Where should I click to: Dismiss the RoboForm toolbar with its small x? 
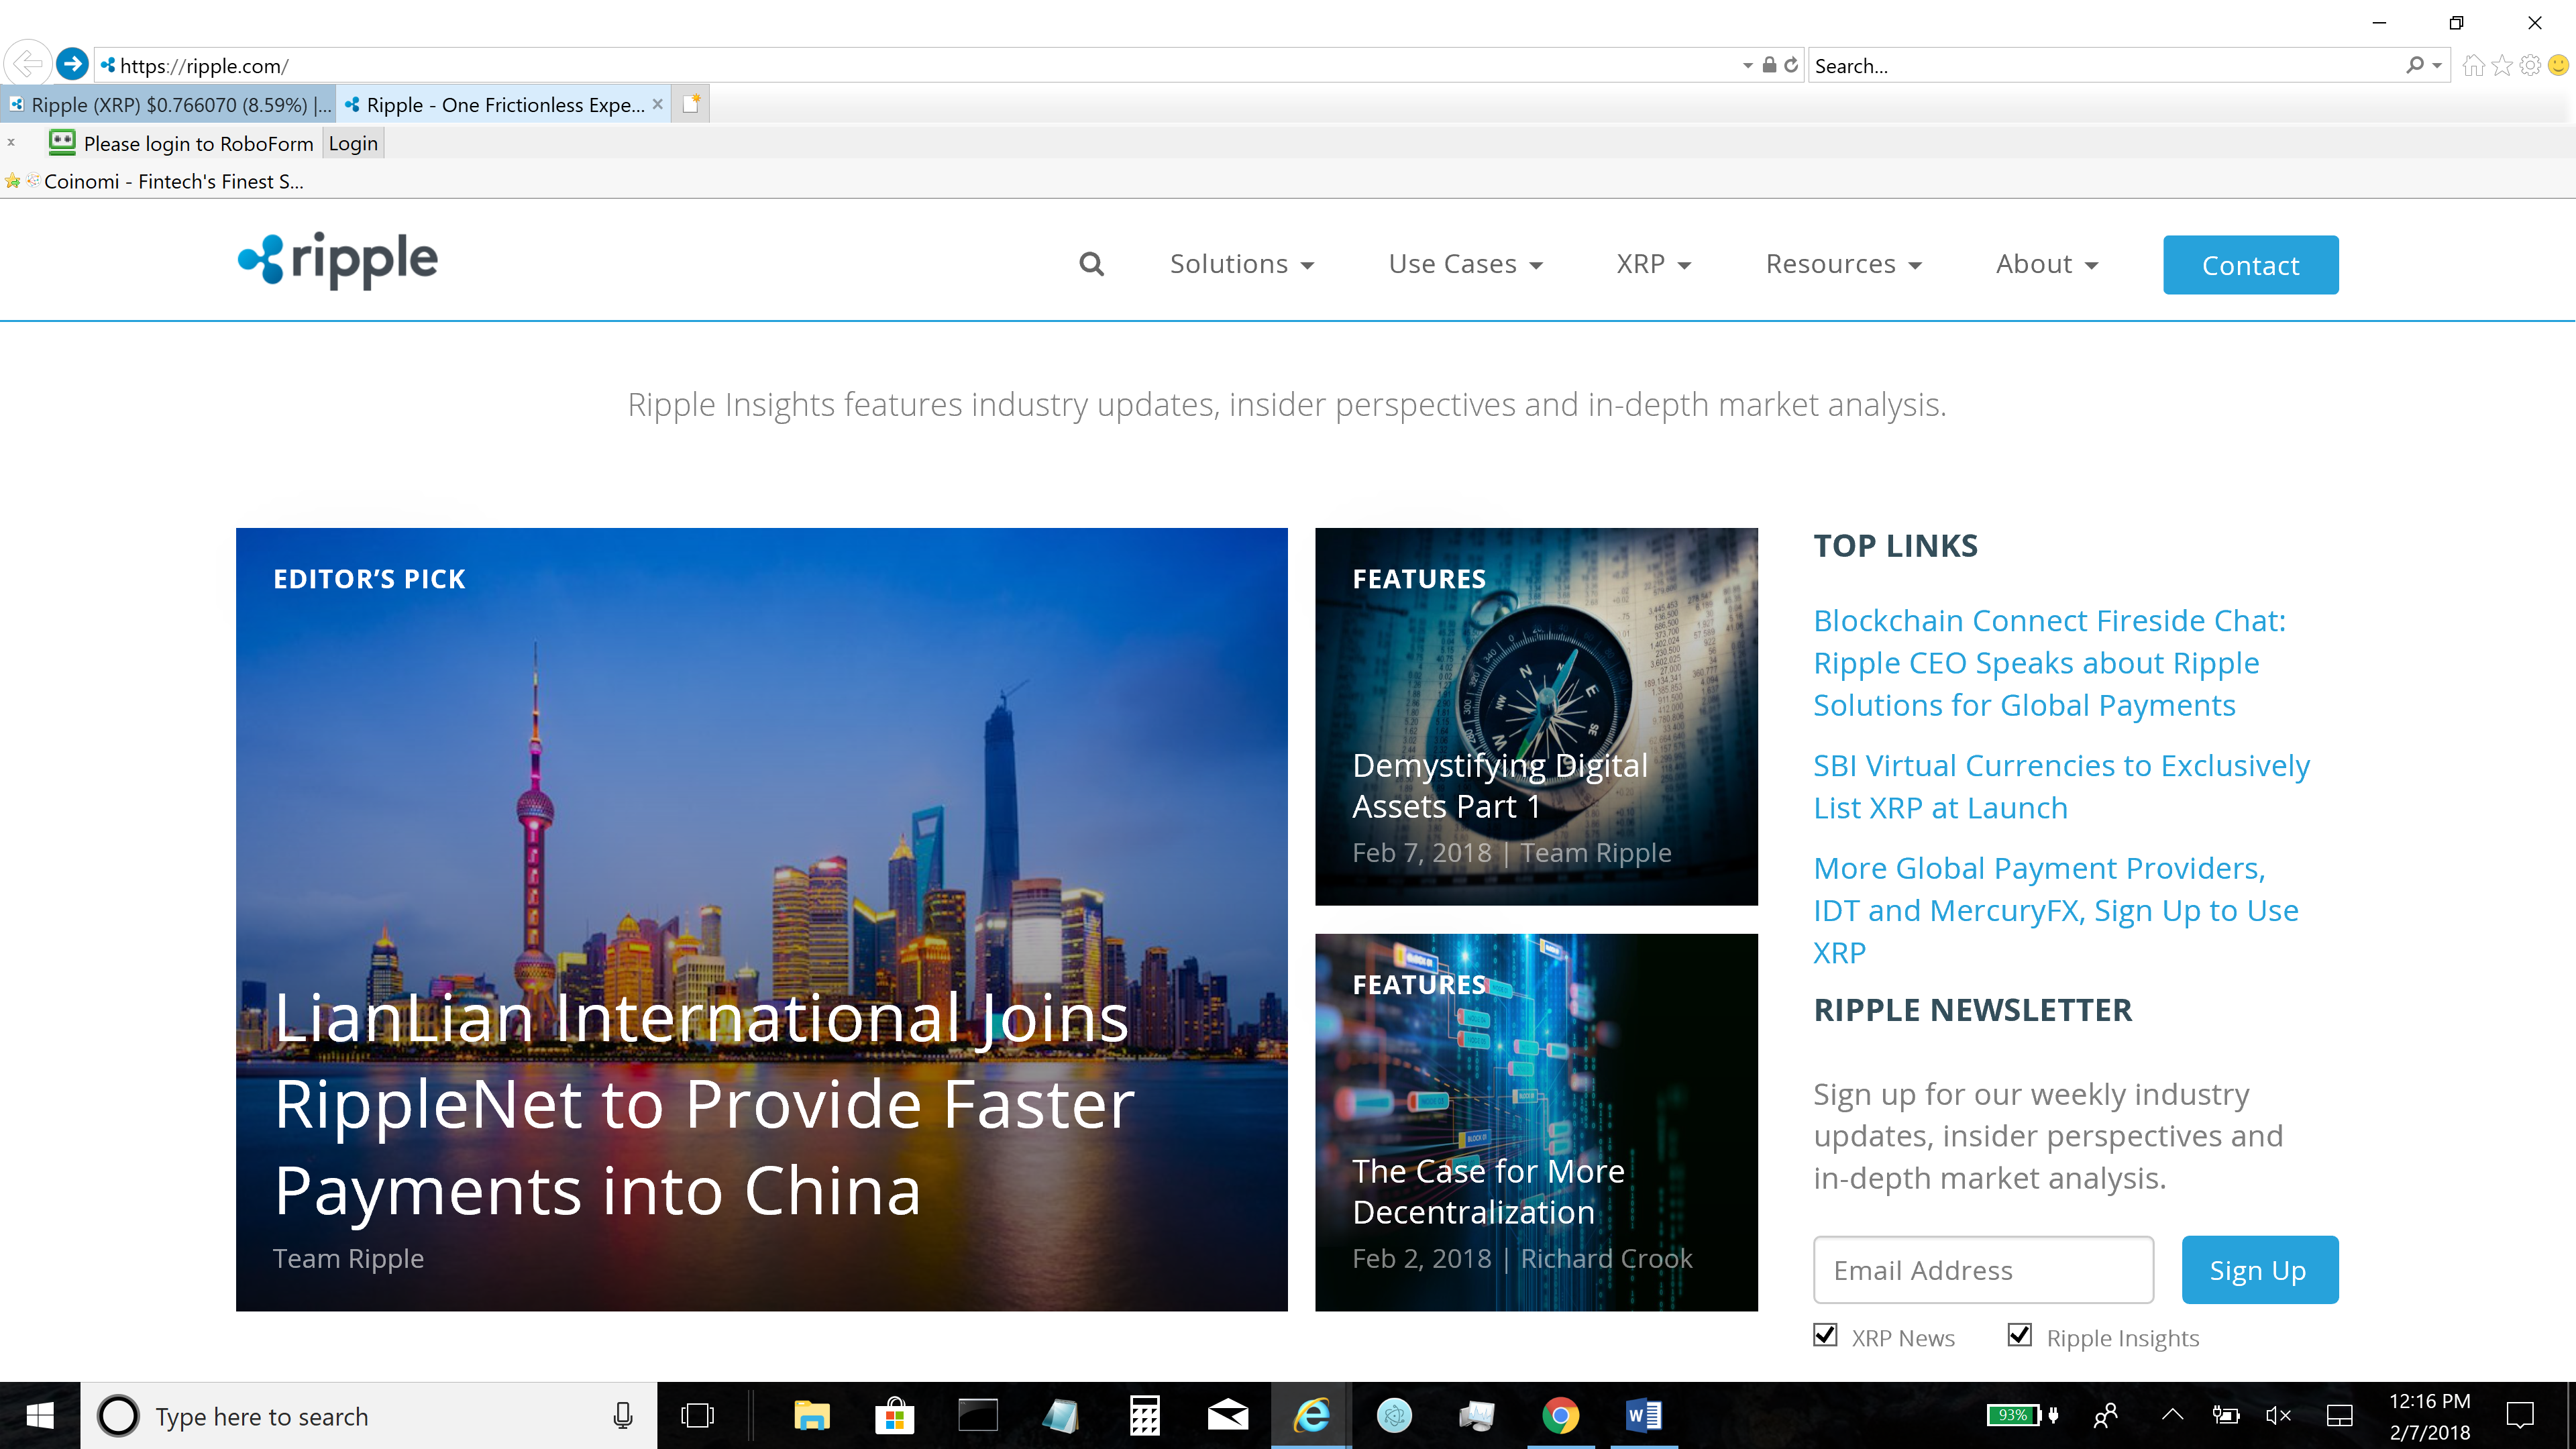coord(11,142)
